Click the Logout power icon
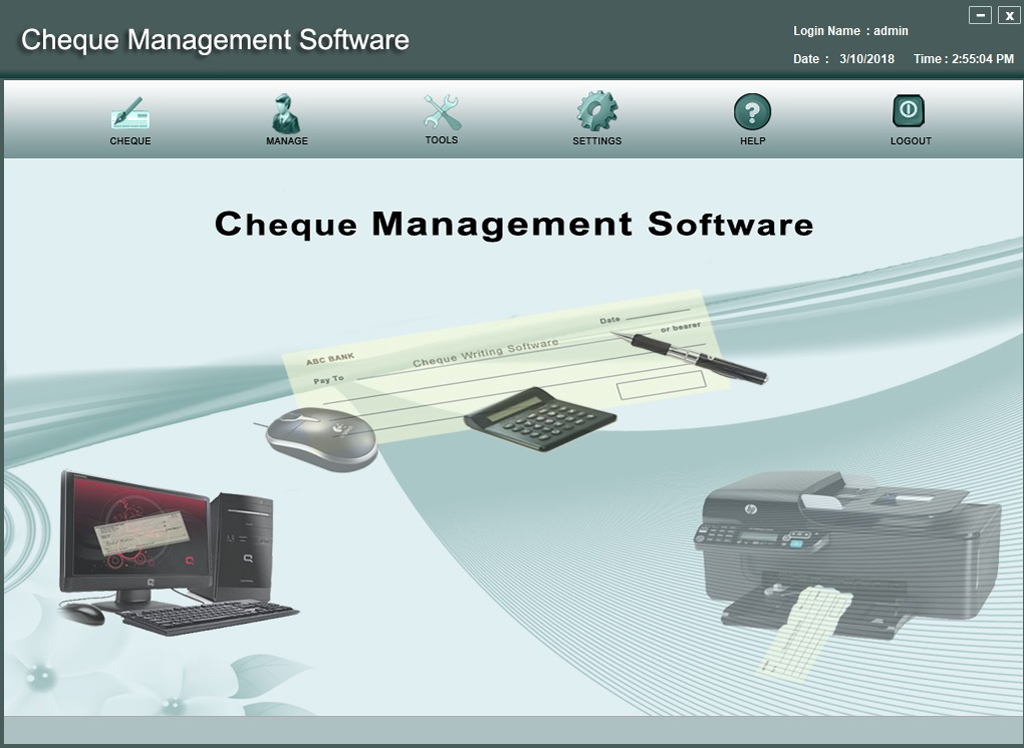1024x748 pixels. (909, 111)
